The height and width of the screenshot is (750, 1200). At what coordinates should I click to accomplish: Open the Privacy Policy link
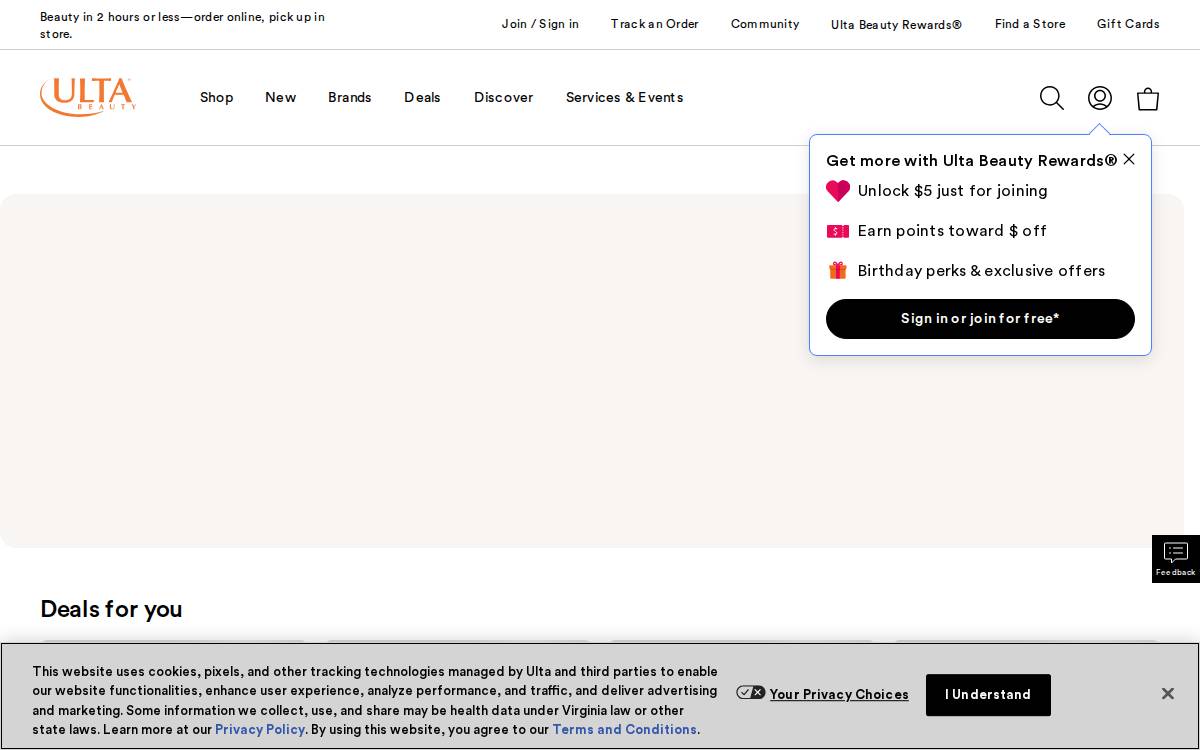click(x=260, y=729)
